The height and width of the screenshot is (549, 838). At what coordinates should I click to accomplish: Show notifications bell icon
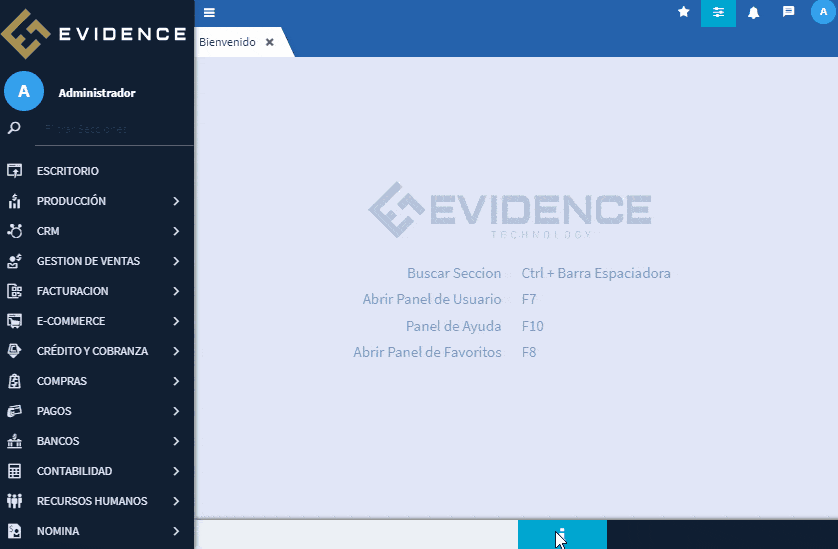point(754,12)
